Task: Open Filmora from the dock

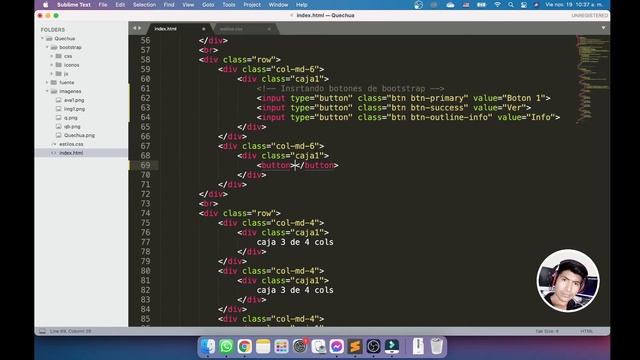Action: [x=392, y=347]
